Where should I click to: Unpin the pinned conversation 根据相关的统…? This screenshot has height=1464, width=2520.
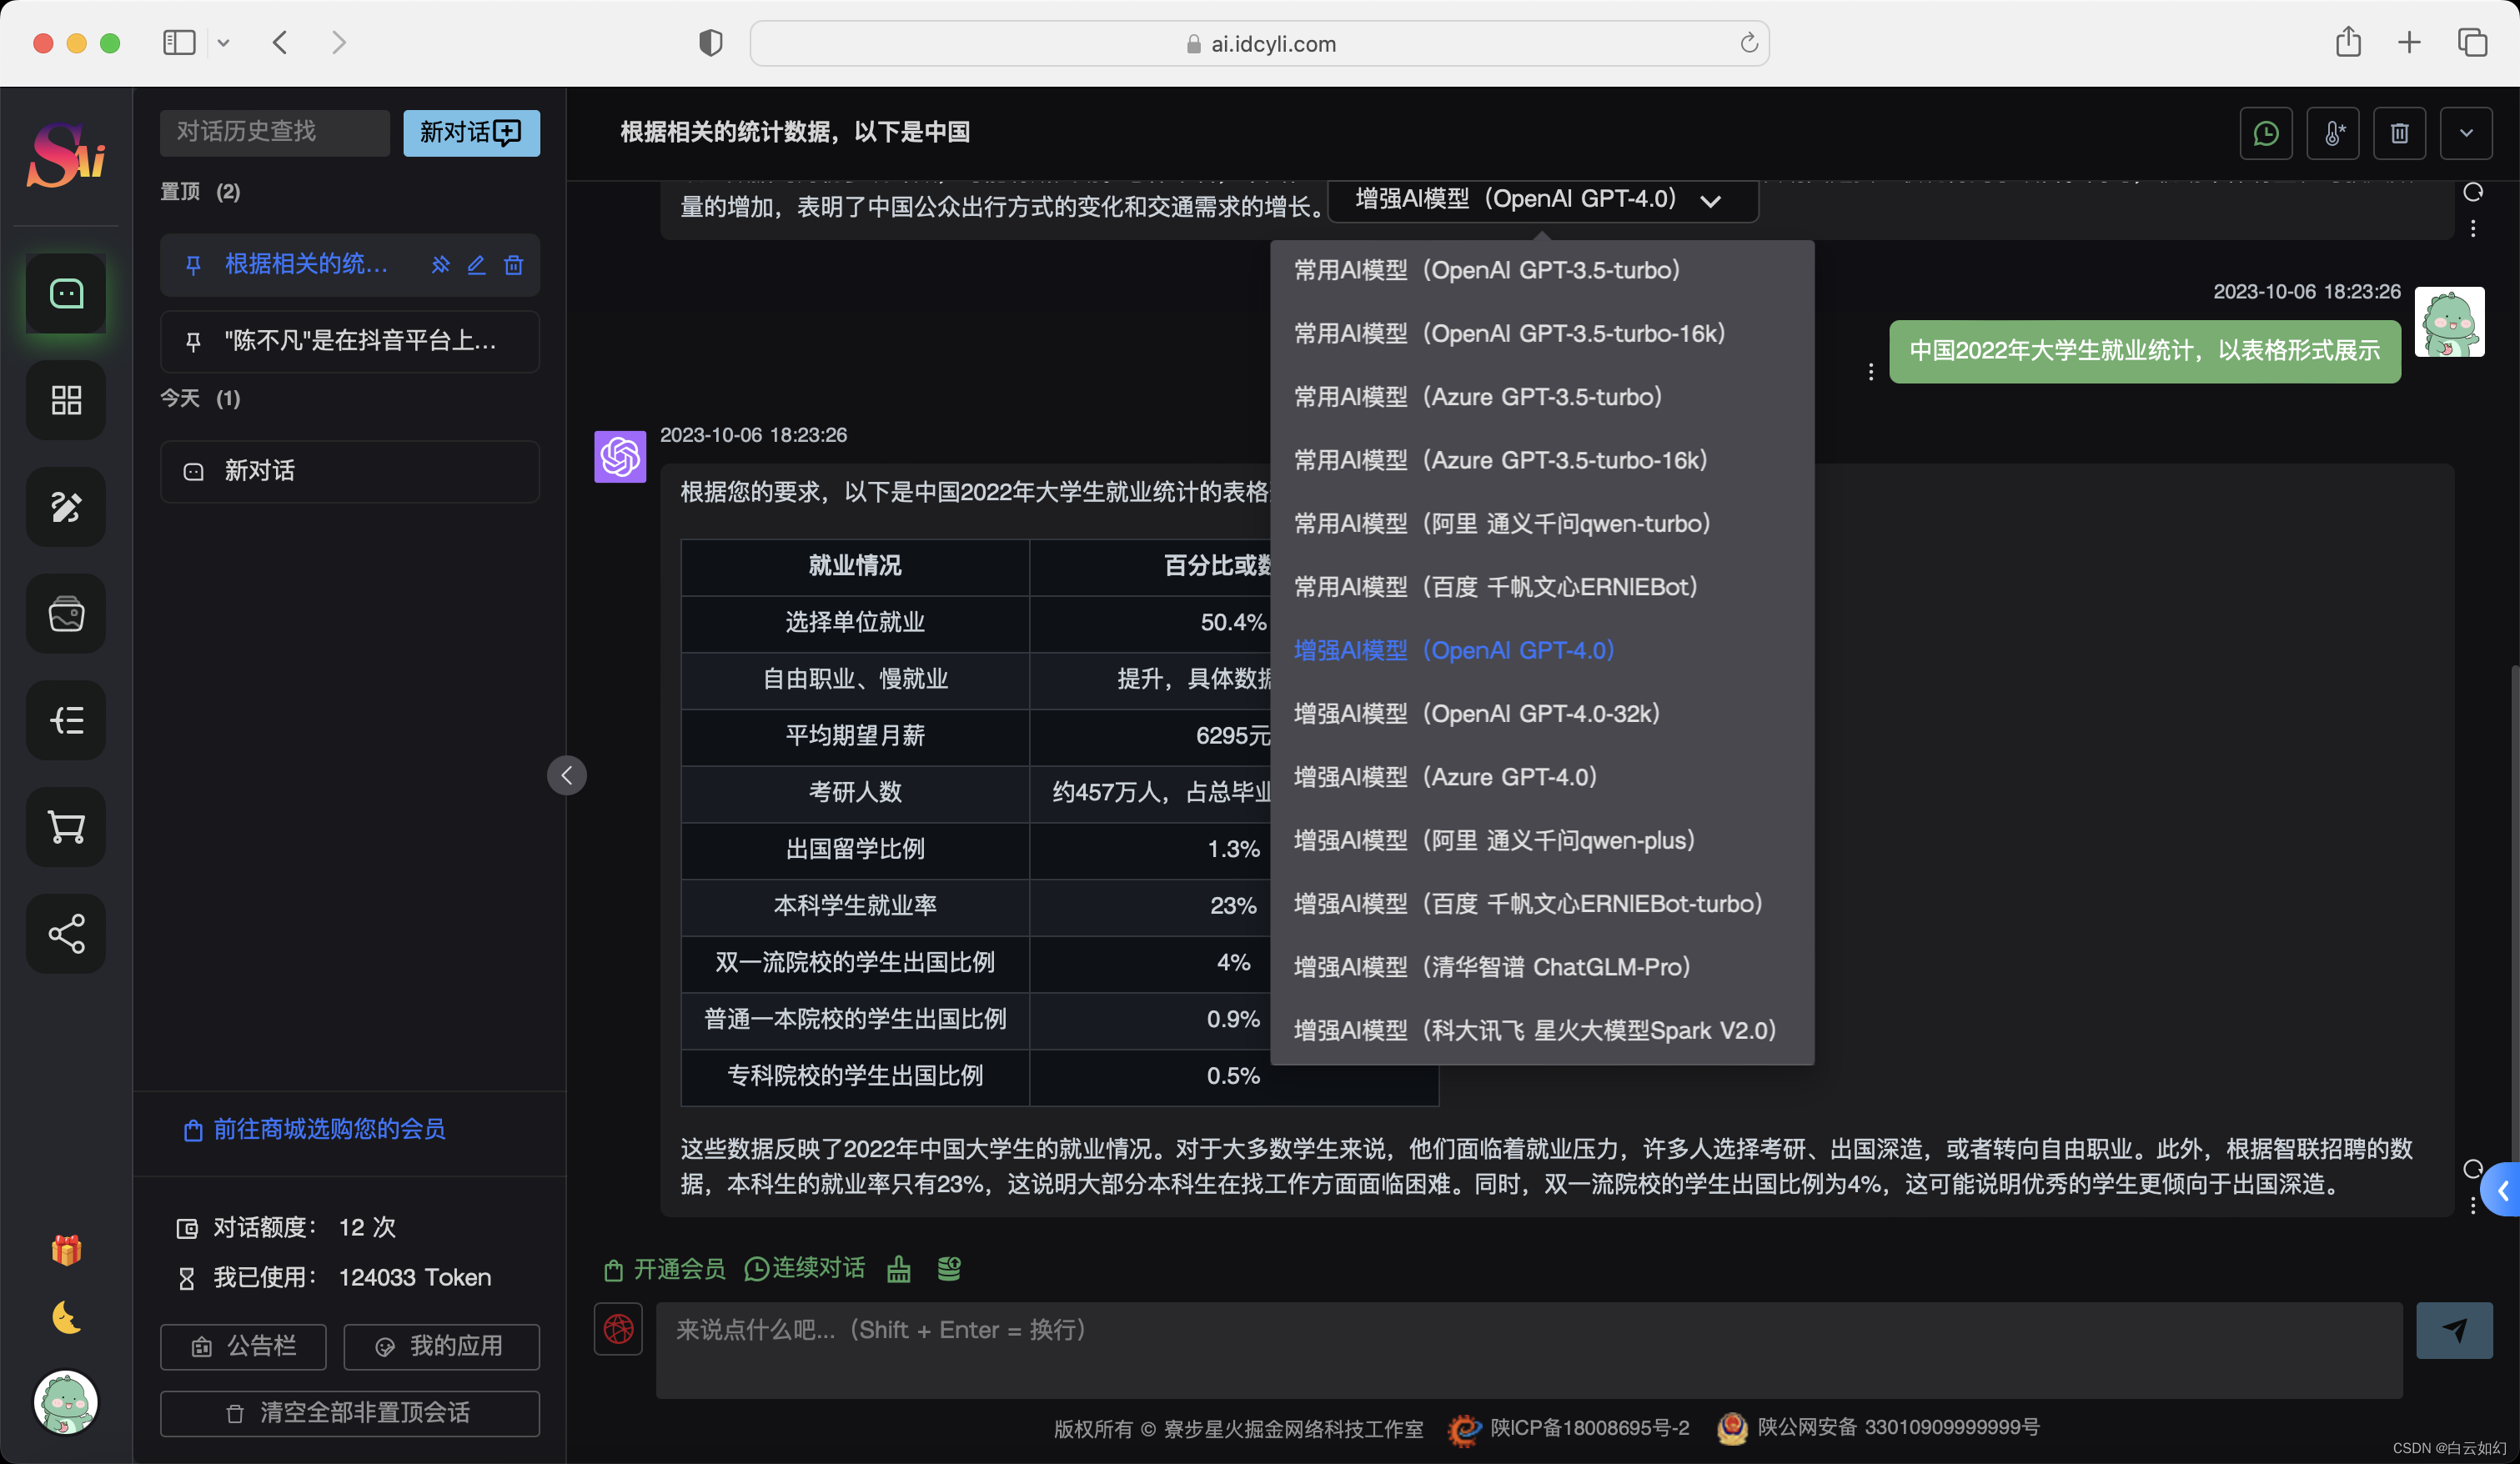click(440, 265)
